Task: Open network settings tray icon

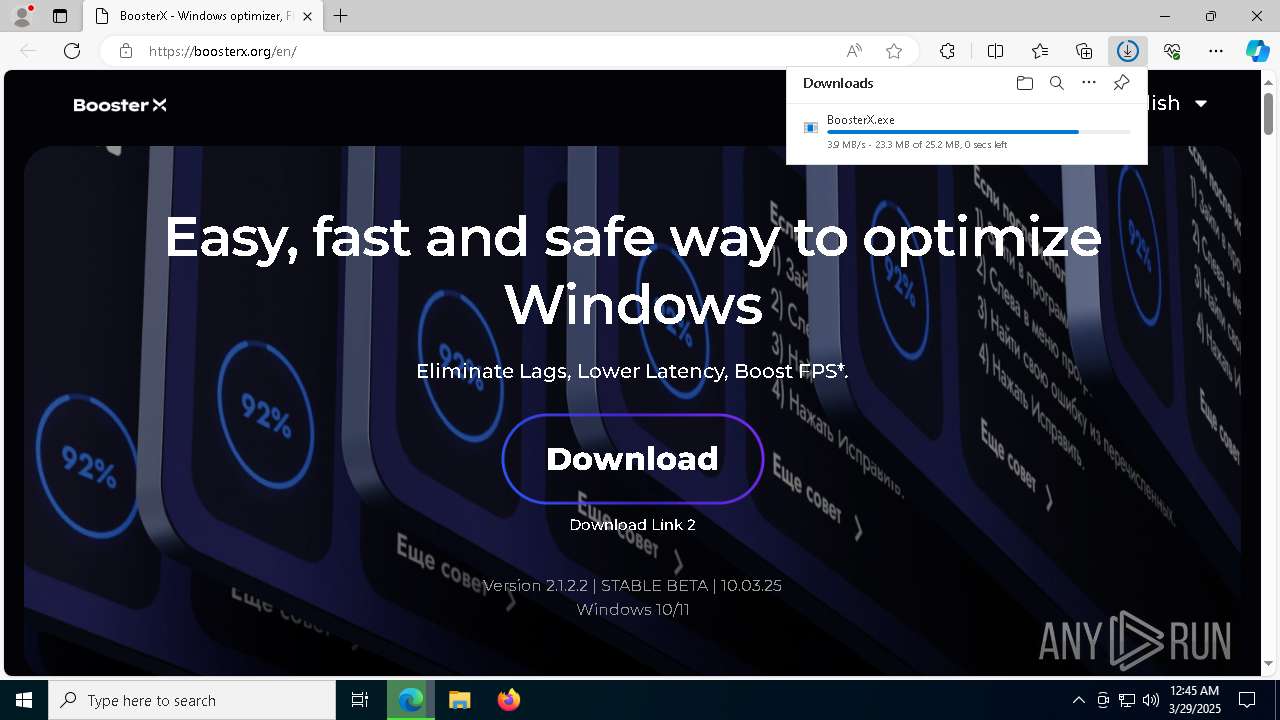Action: [1127, 700]
